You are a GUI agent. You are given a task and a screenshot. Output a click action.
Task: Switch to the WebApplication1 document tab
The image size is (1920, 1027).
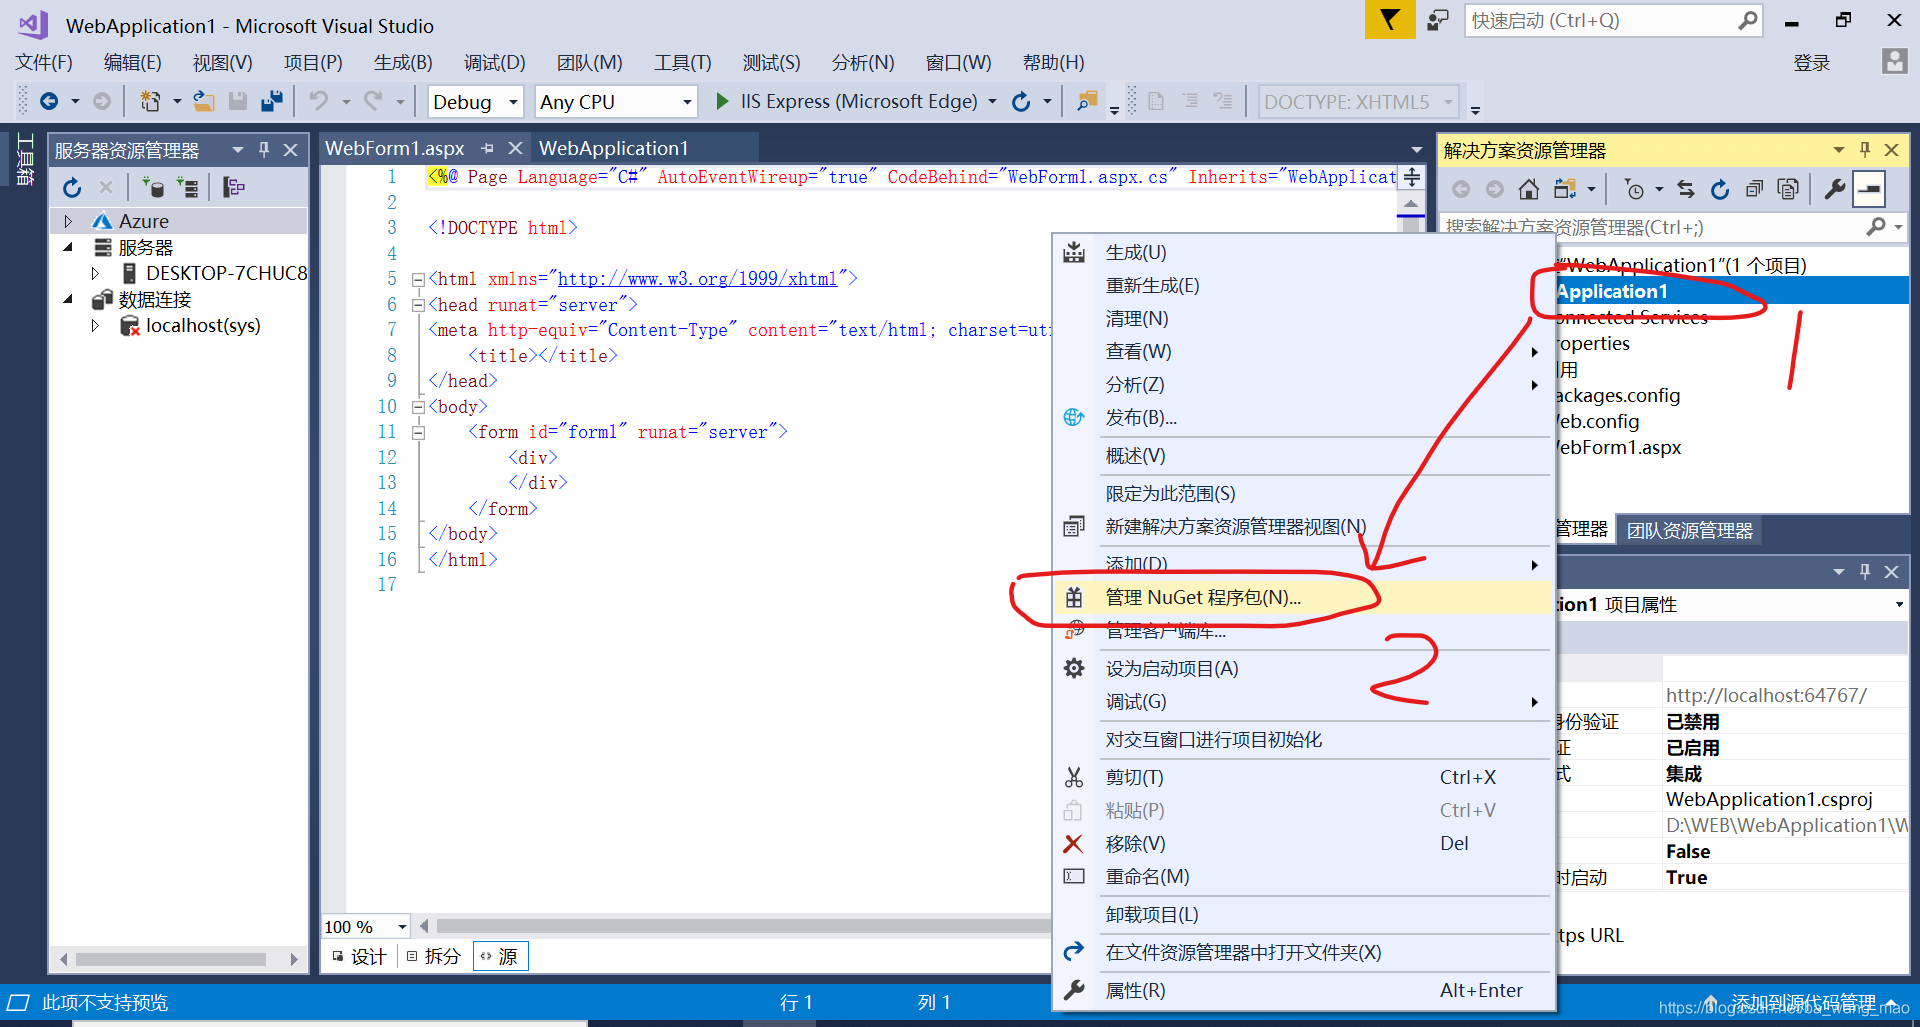[614, 148]
